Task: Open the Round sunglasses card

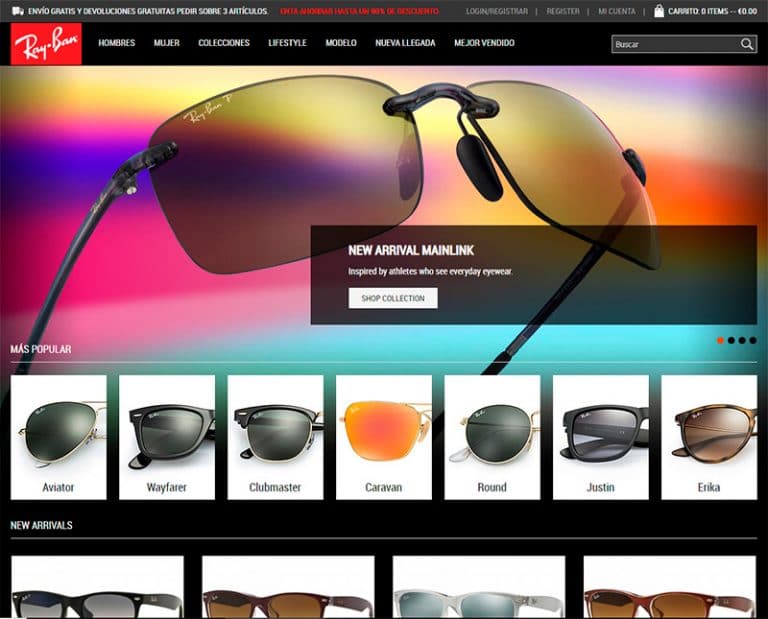Action: (492, 437)
